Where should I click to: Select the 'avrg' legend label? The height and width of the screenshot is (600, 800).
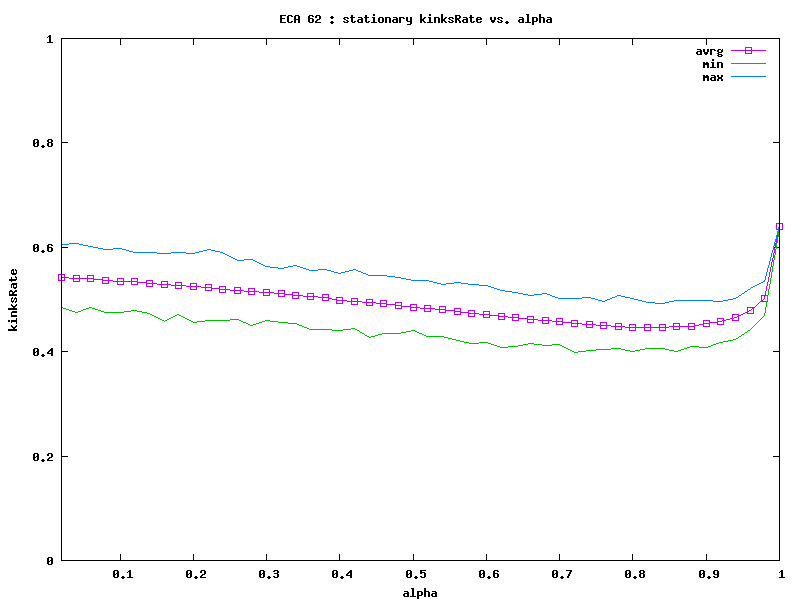pos(709,50)
